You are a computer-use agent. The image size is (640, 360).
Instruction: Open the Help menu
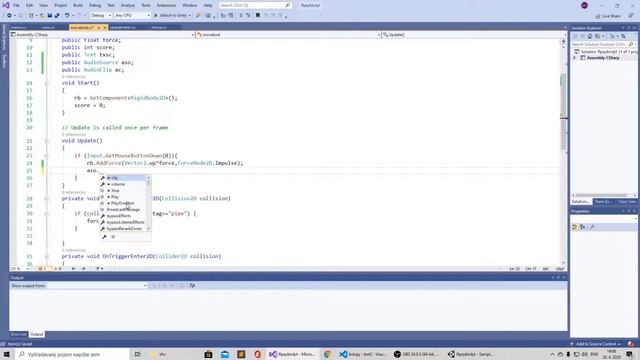[208, 5]
